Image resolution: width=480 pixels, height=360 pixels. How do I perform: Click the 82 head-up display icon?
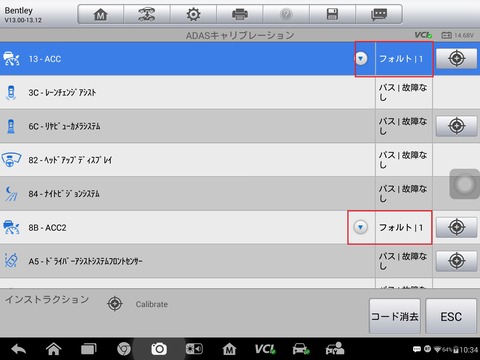pos(11,160)
